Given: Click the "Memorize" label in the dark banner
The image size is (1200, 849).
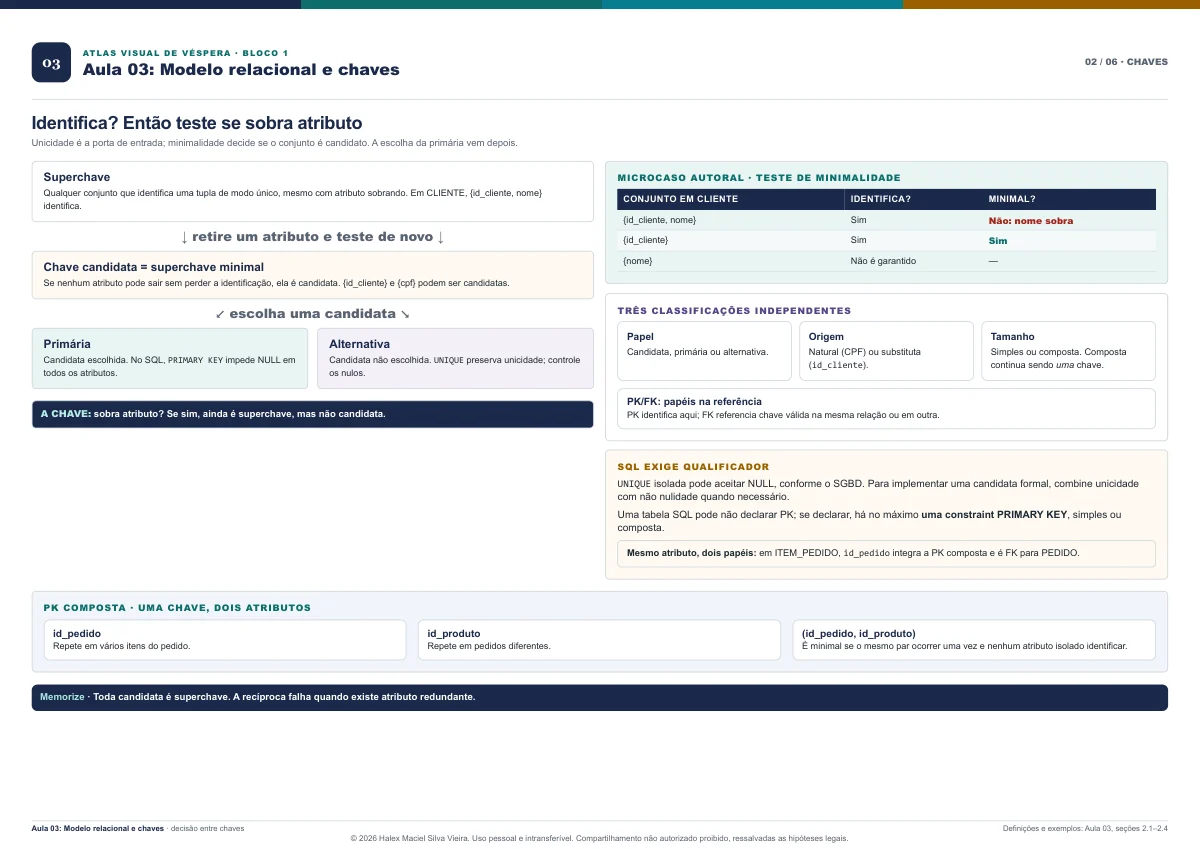Looking at the screenshot, I should coord(62,697).
